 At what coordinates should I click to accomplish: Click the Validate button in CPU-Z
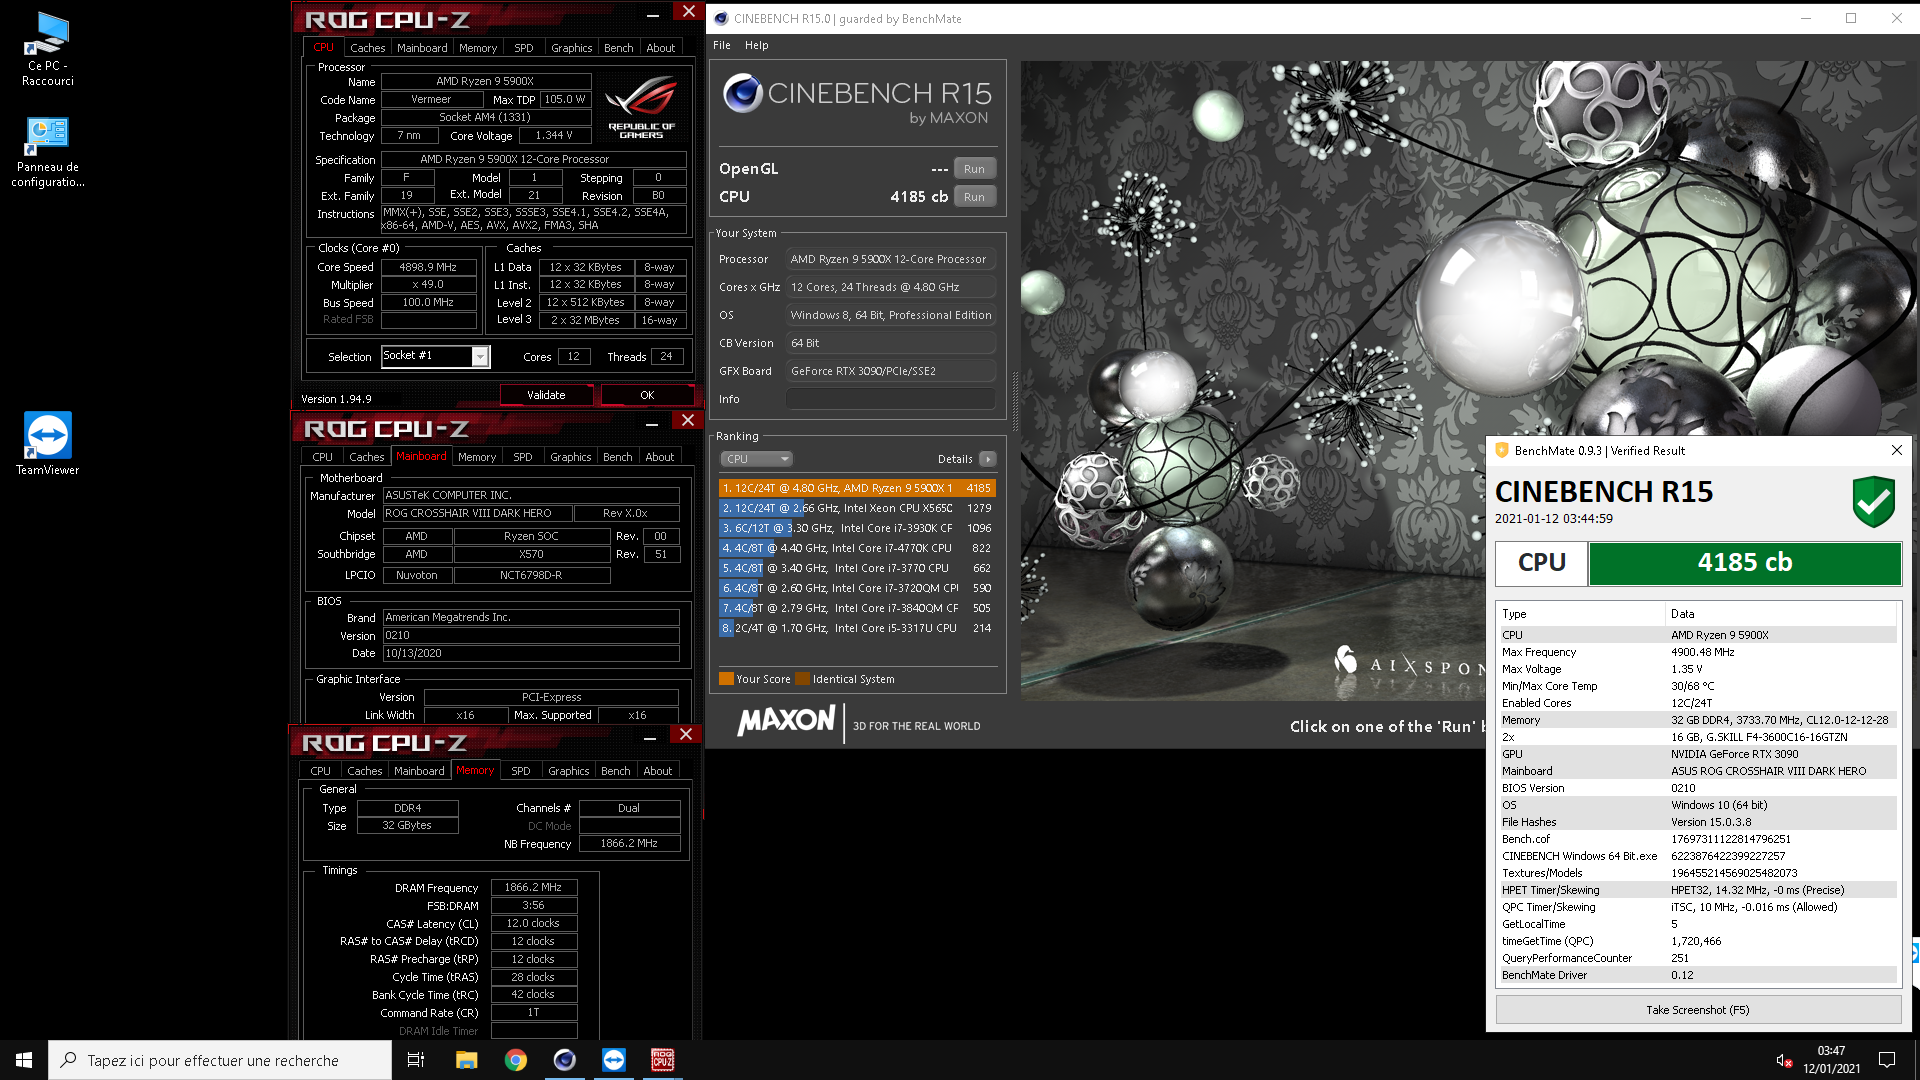tap(546, 395)
